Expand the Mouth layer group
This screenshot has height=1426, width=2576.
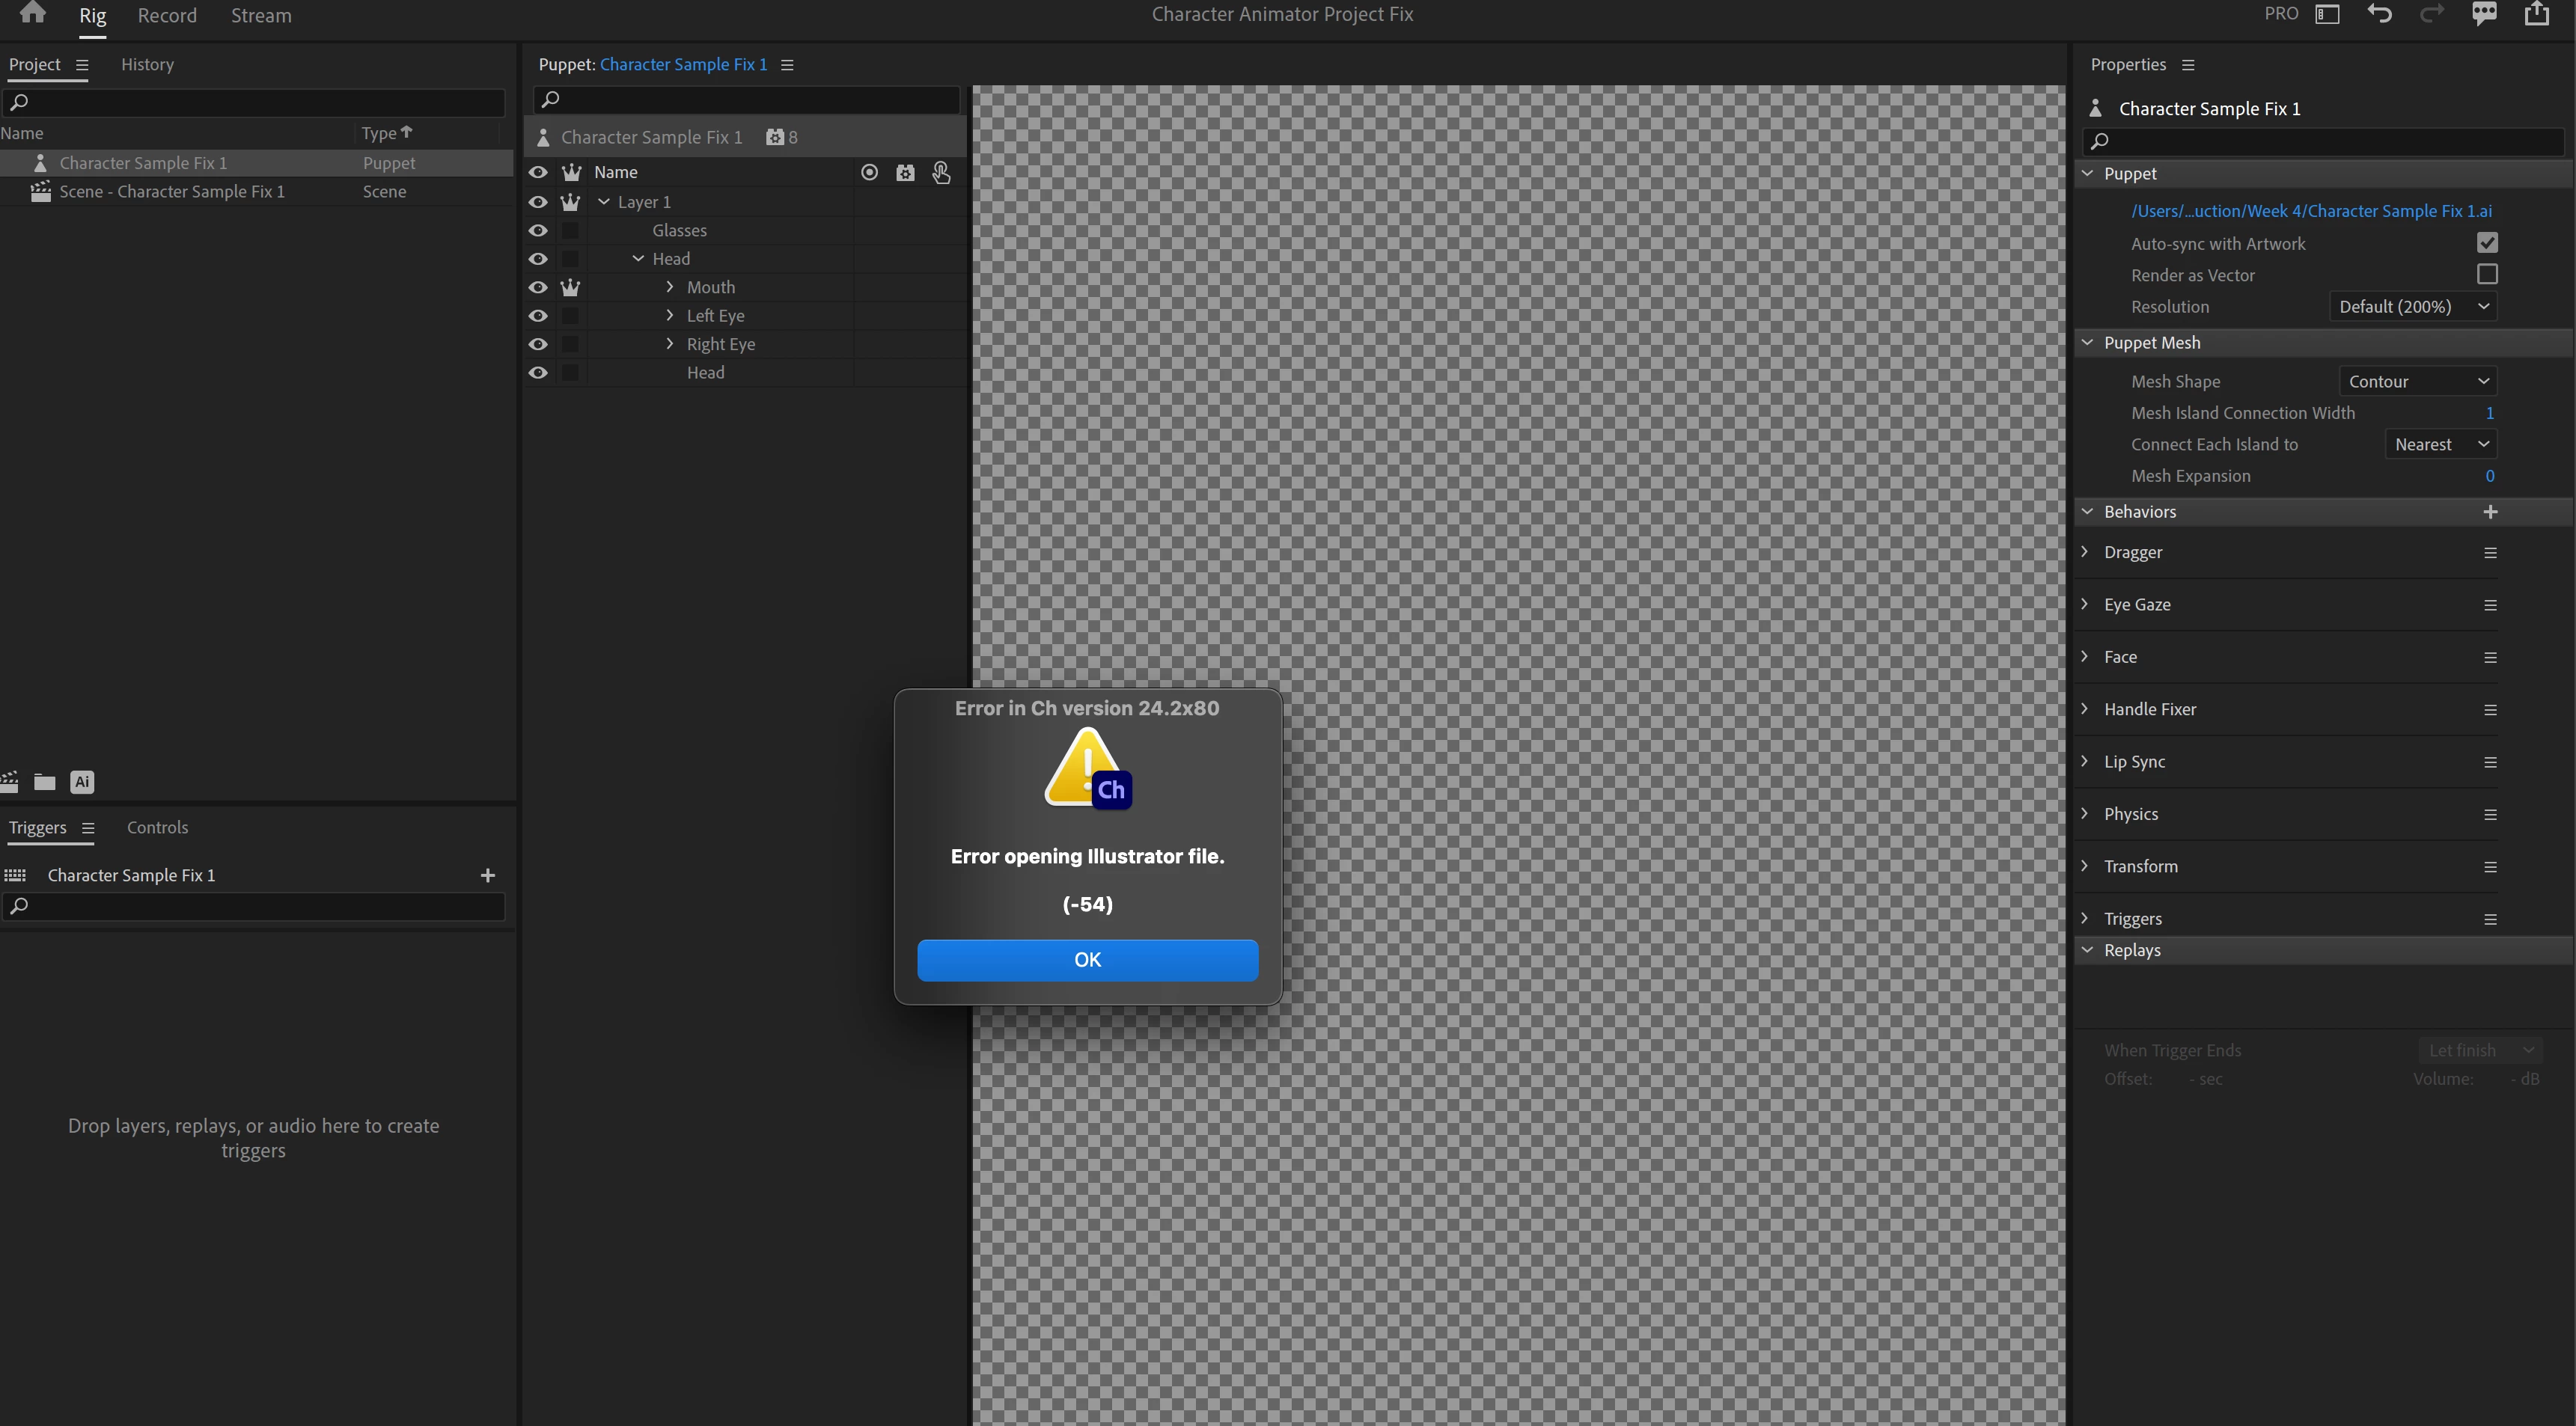[670, 287]
